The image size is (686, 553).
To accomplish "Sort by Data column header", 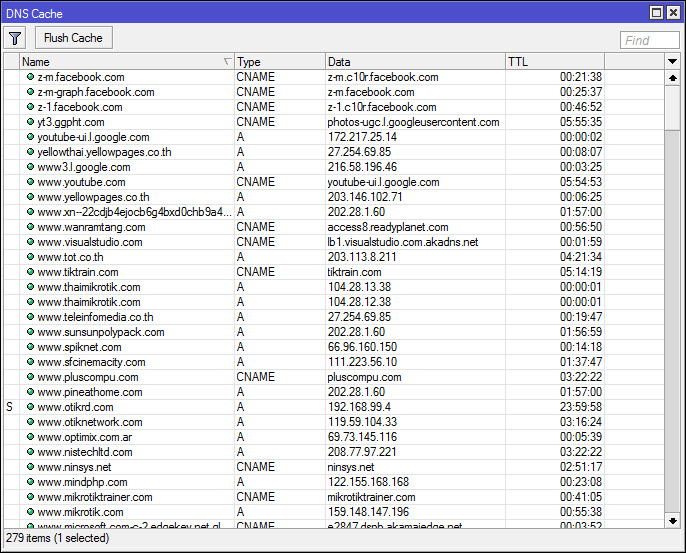I will tap(415, 62).
